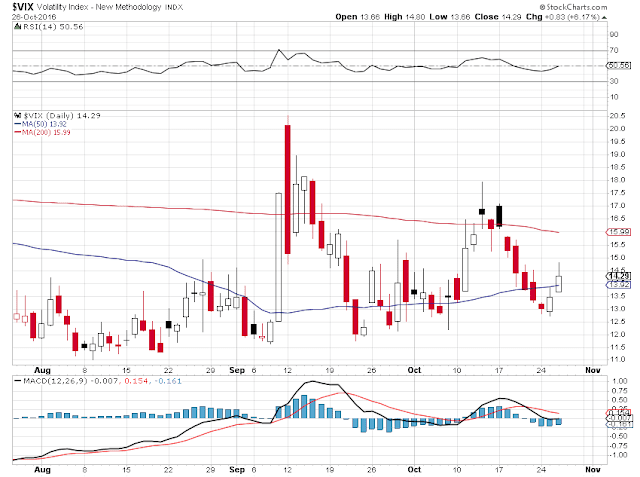
Task: Click the MA(200) 15.99 legend text
Action: [x=46, y=132]
